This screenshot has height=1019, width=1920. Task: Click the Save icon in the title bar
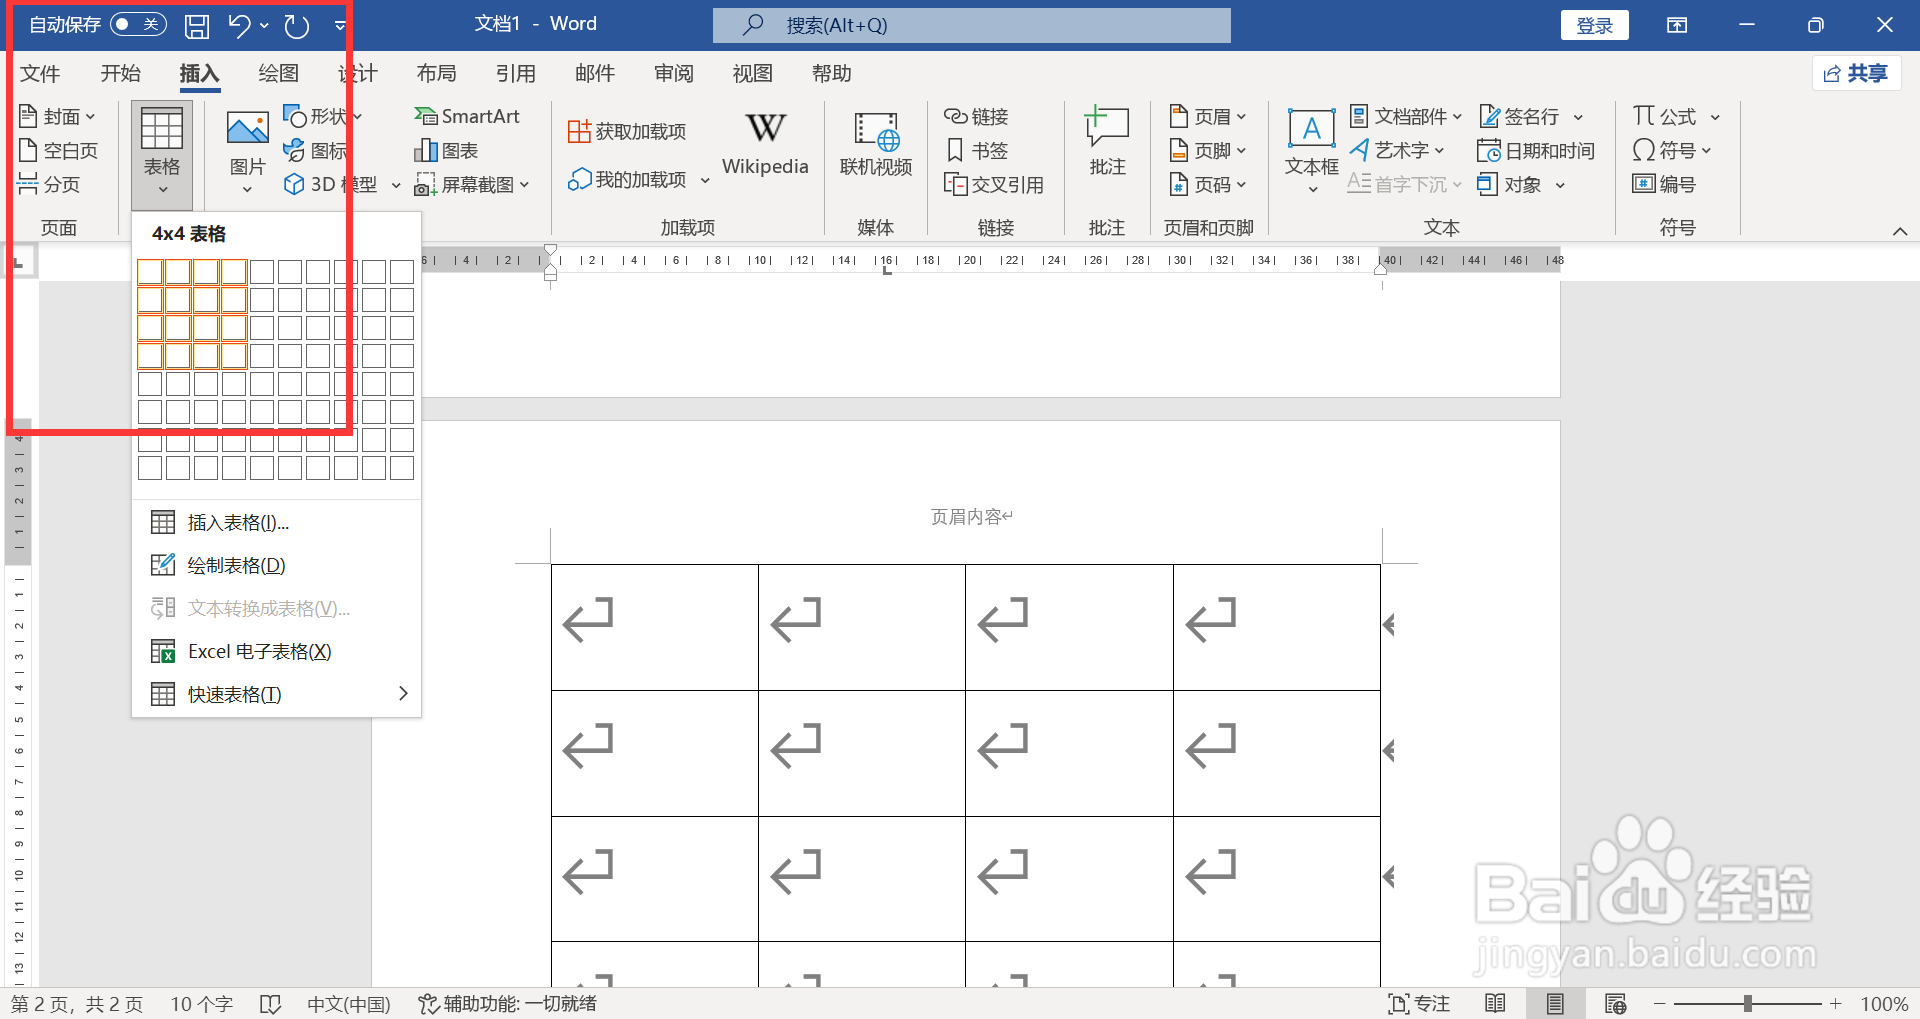click(197, 26)
